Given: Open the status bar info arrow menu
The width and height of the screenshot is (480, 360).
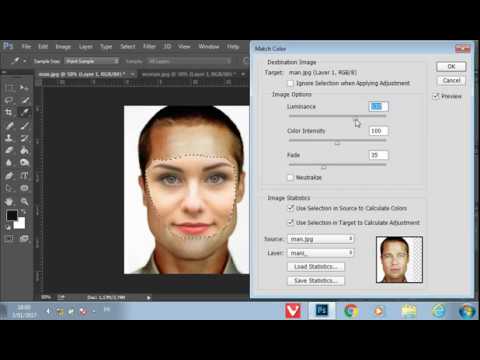Looking at the screenshot, I should [x=149, y=297].
